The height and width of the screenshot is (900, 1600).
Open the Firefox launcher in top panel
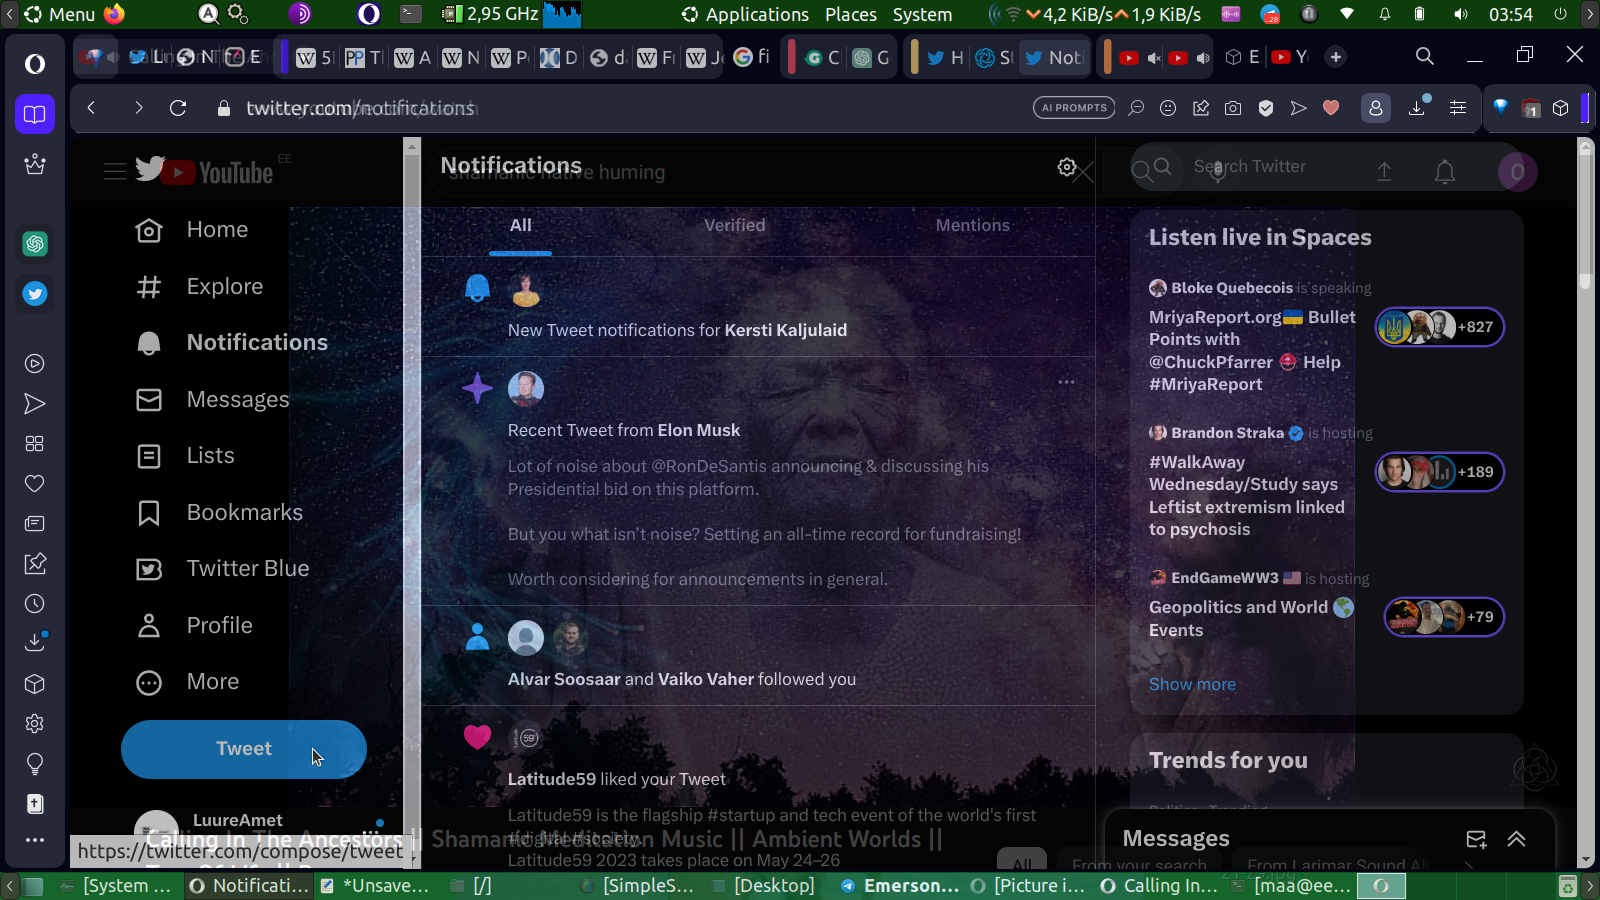click(115, 14)
